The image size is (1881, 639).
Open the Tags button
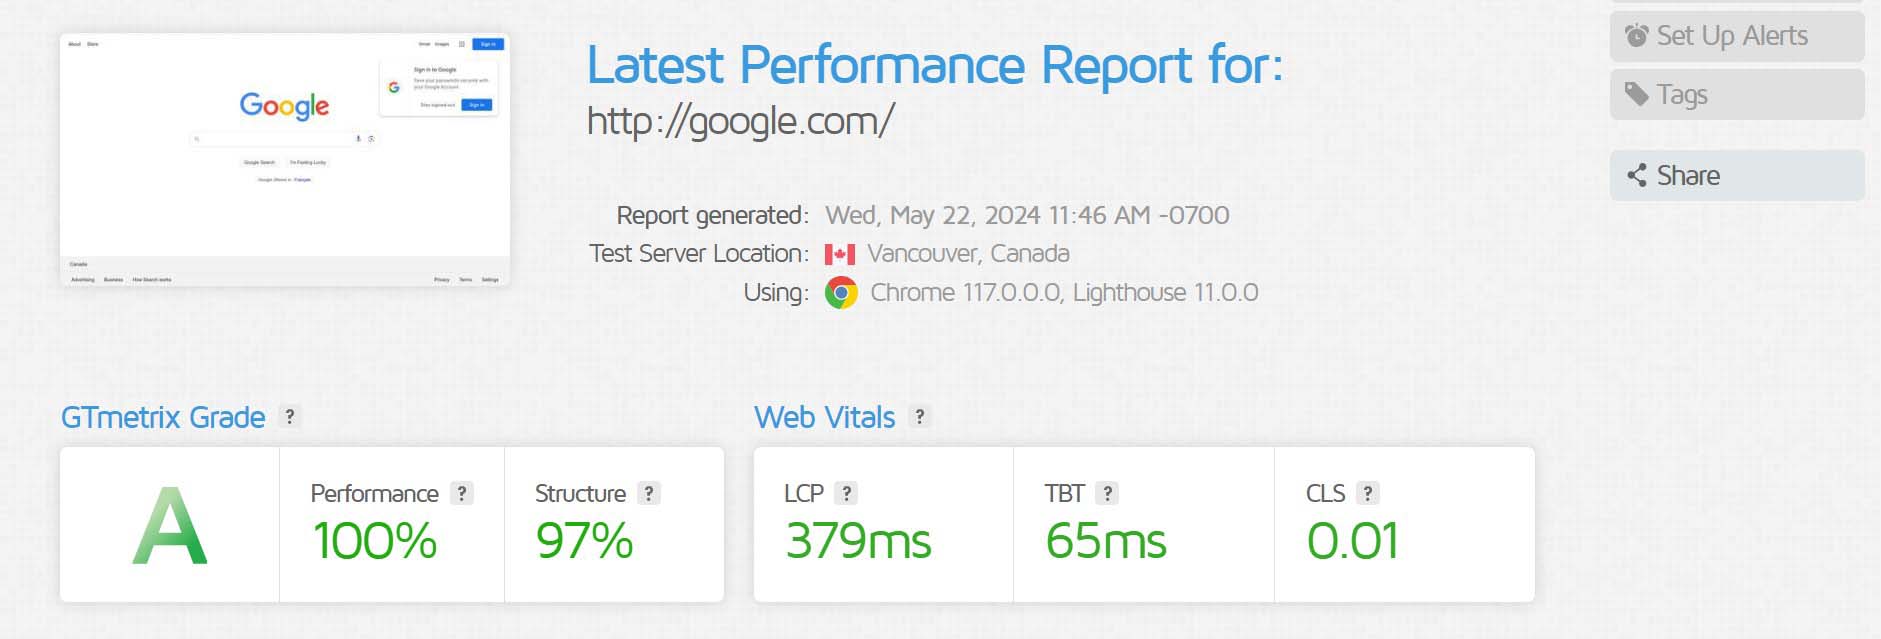coord(1737,95)
